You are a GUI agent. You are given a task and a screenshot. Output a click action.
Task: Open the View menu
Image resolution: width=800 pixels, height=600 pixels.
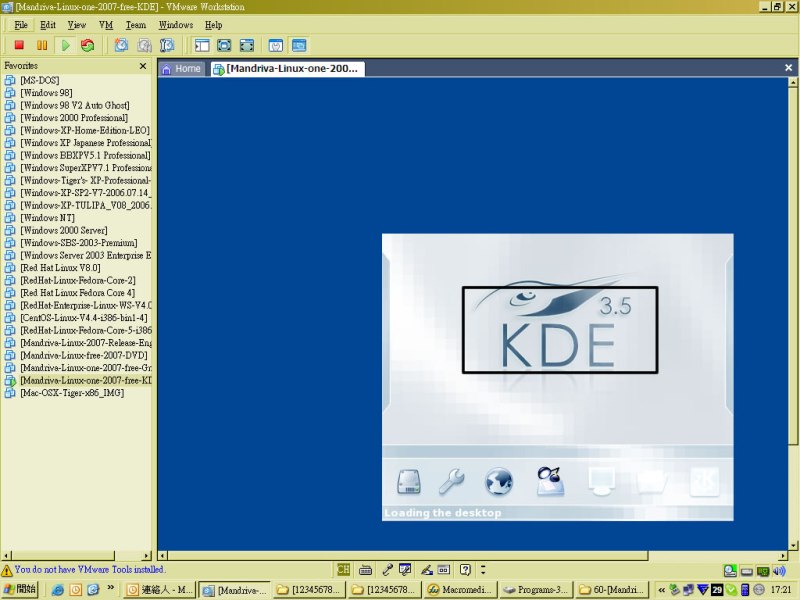coord(77,25)
